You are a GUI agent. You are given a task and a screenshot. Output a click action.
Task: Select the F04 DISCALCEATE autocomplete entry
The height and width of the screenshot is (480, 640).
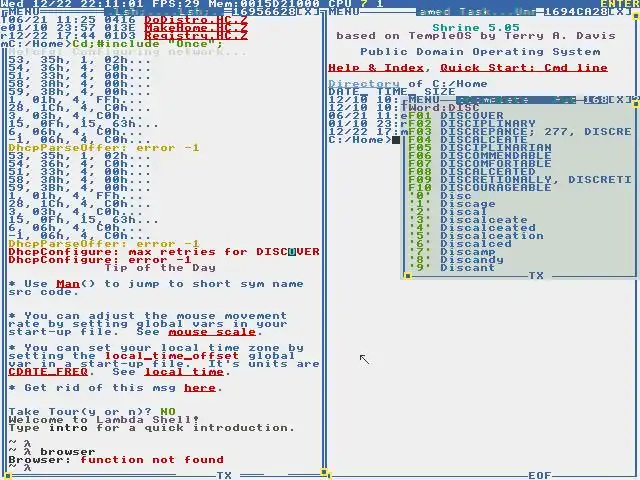(x=468, y=140)
